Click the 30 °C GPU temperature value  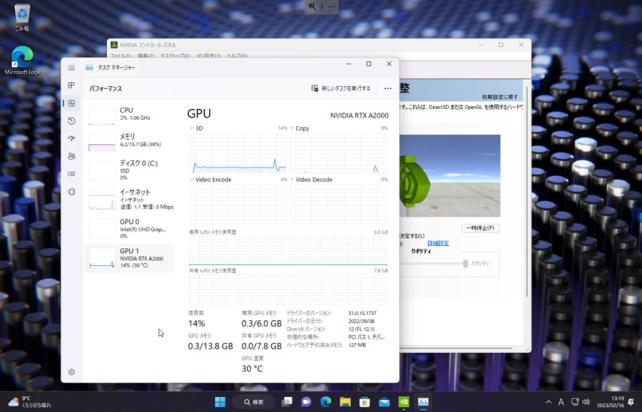pos(252,369)
